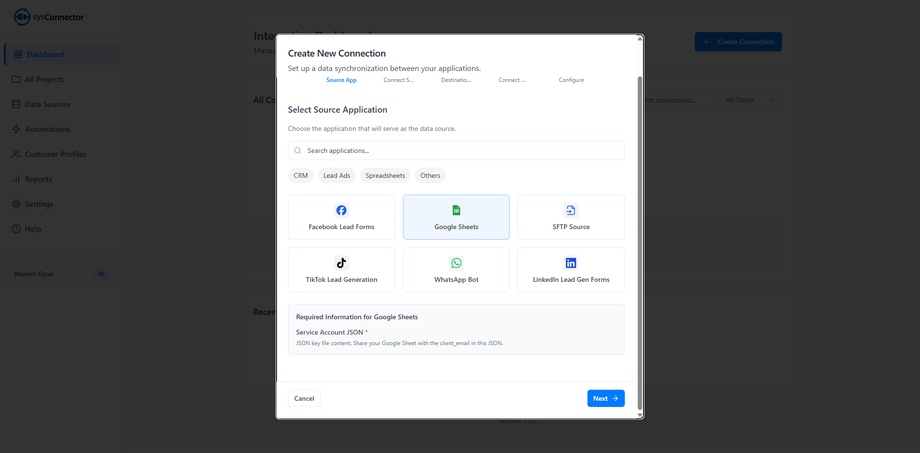
Task: Filter applications by CRM chip
Action: pyautogui.click(x=301, y=175)
